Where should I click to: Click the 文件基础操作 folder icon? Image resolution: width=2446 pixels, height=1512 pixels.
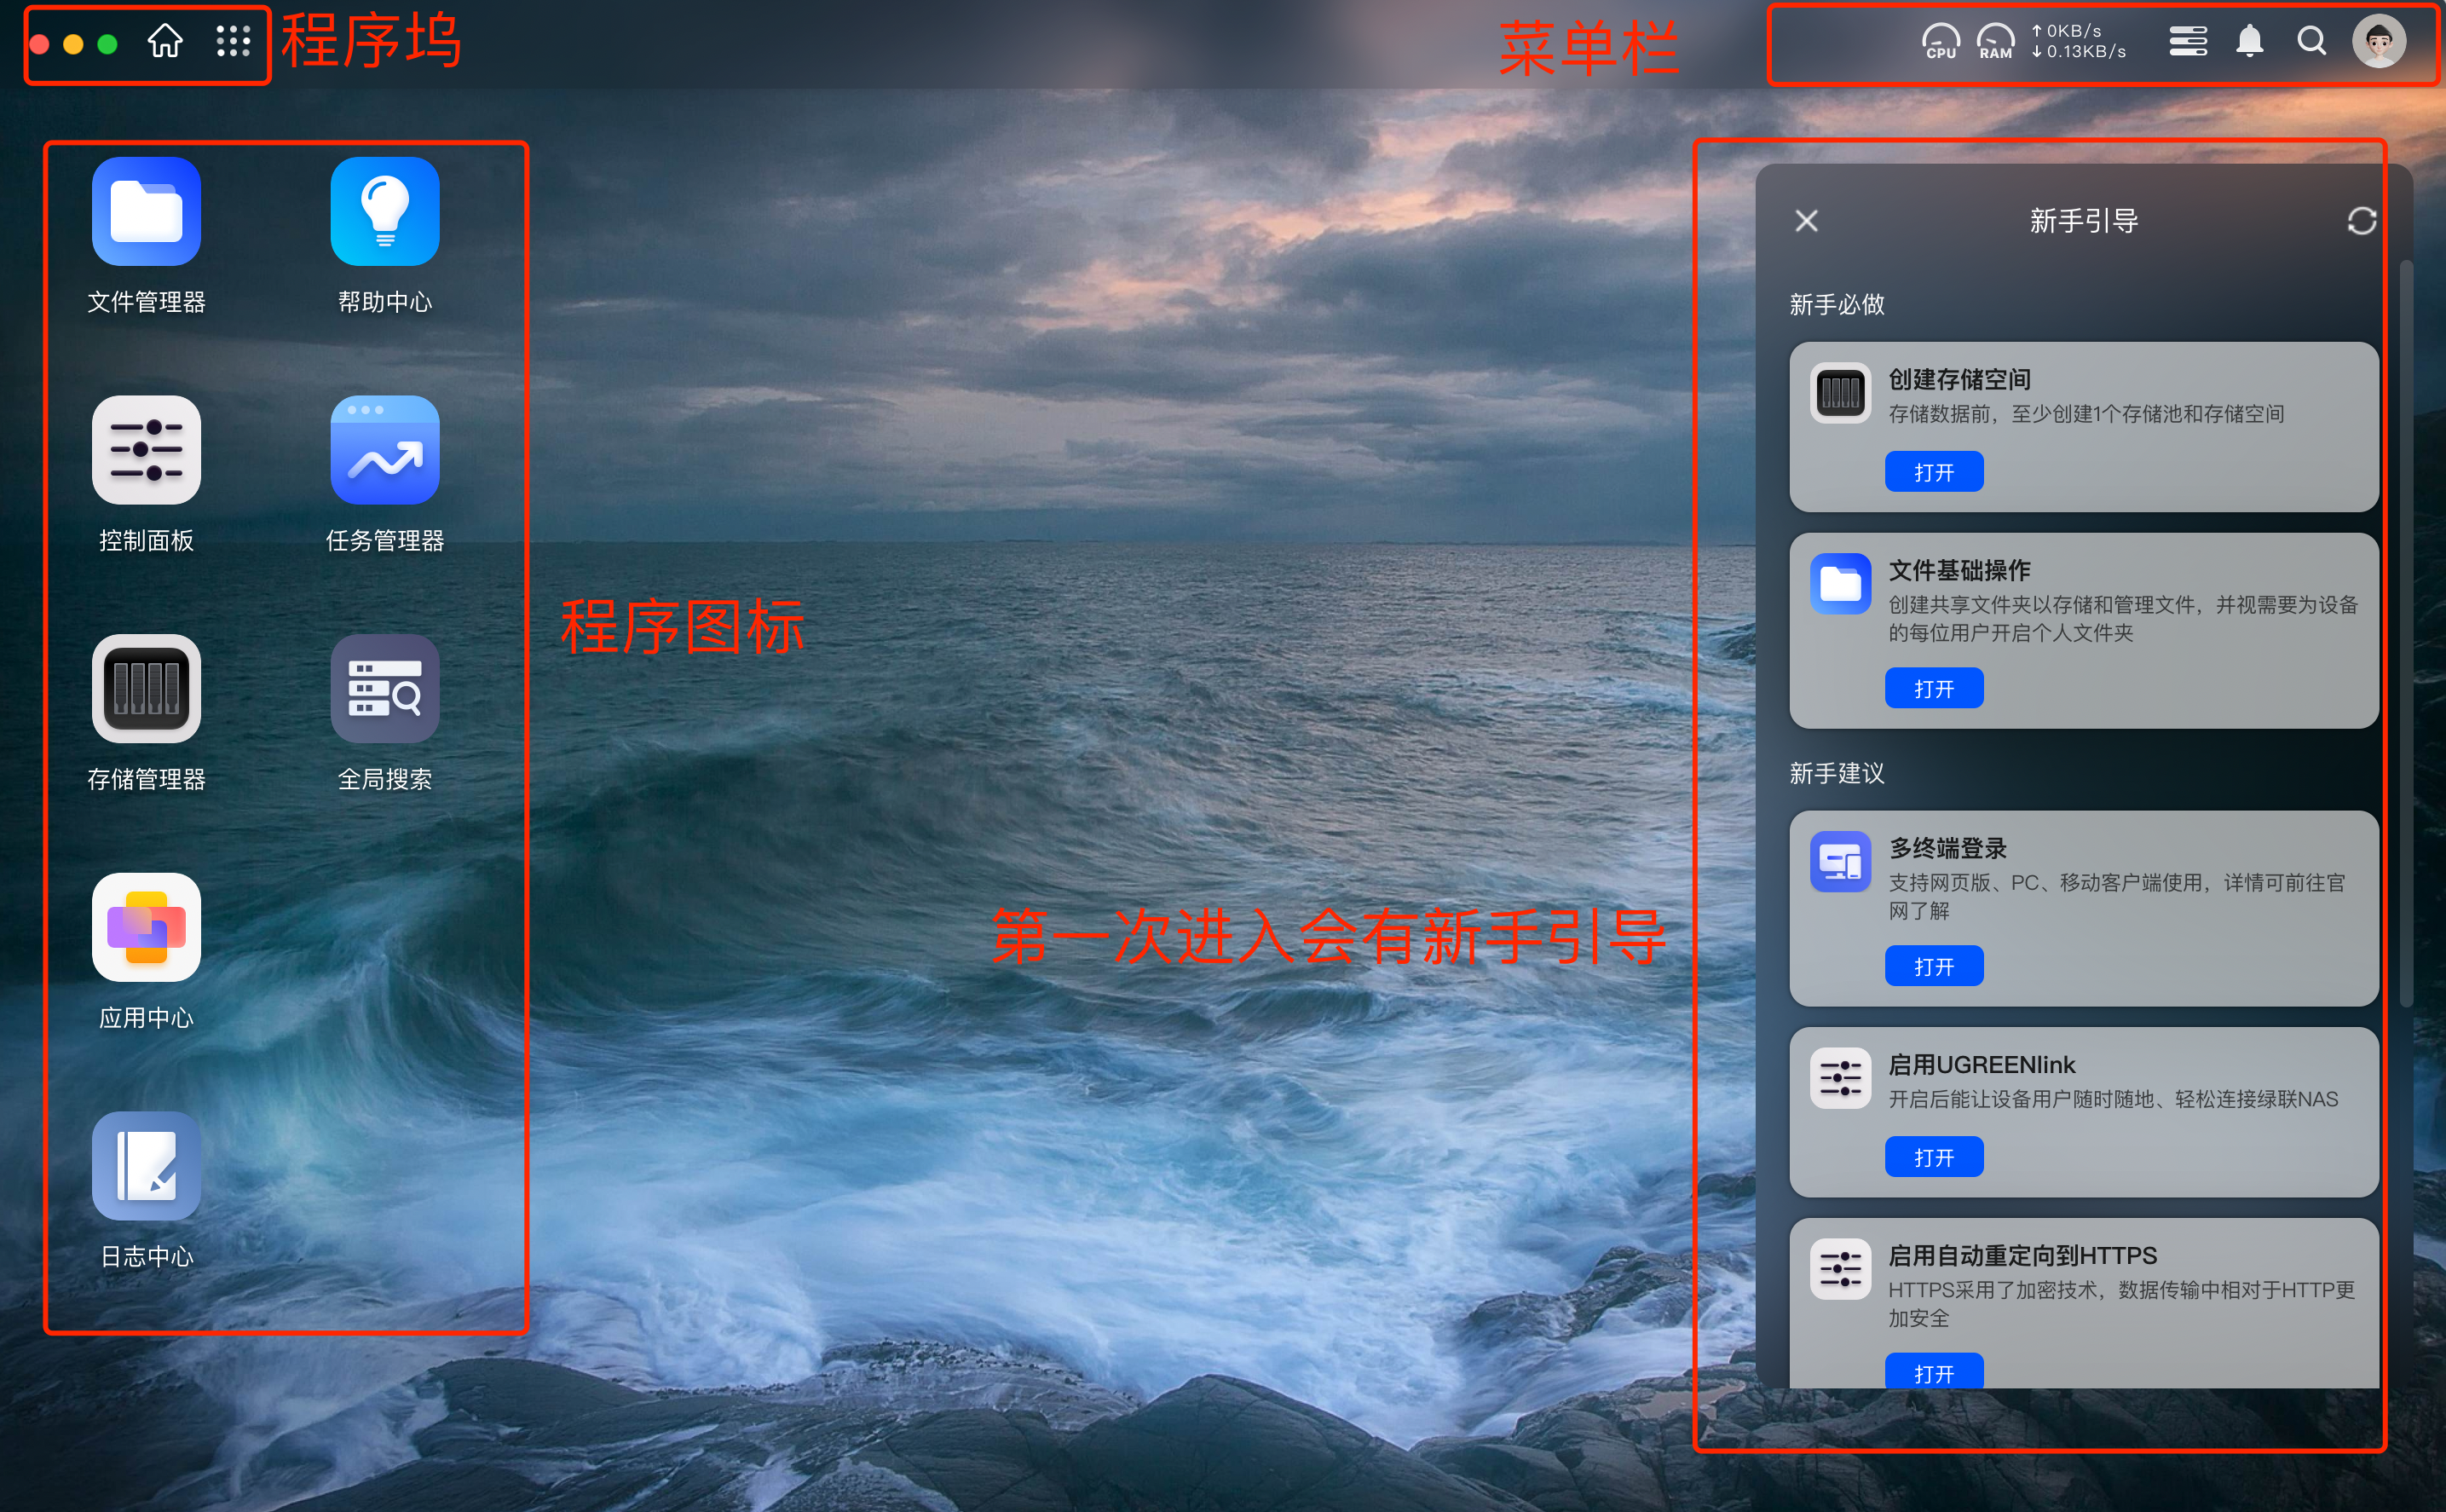[1840, 583]
